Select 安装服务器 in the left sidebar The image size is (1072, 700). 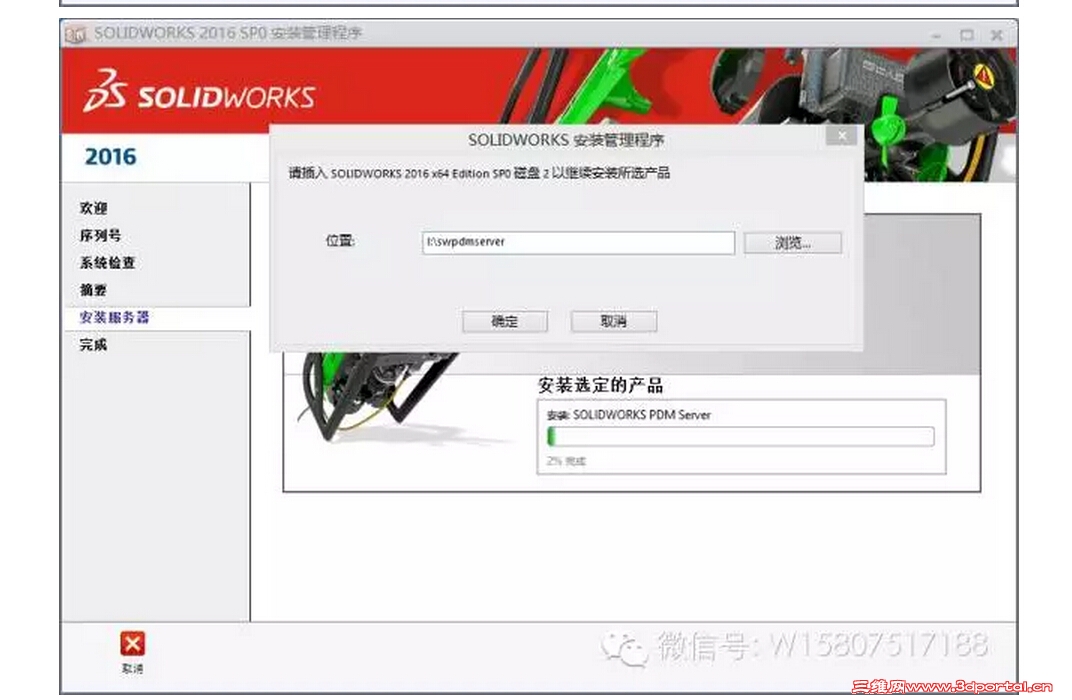103,317
